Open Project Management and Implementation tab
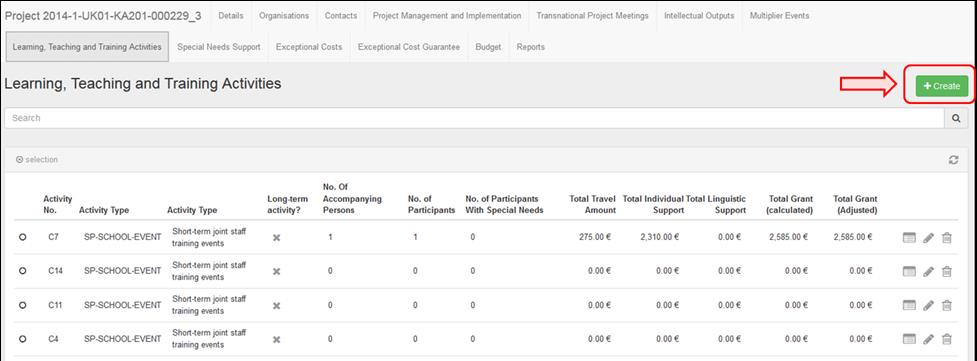977x361 pixels. point(447,16)
